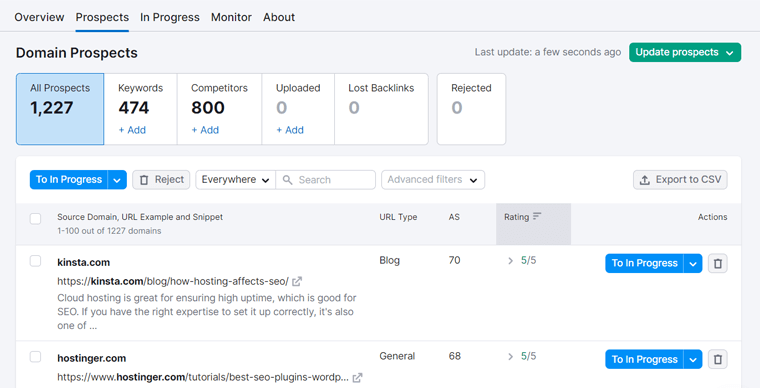This screenshot has width=760, height=388.
Task: Move kinsta.com To In Progress
Action: [x=644, y=264]
